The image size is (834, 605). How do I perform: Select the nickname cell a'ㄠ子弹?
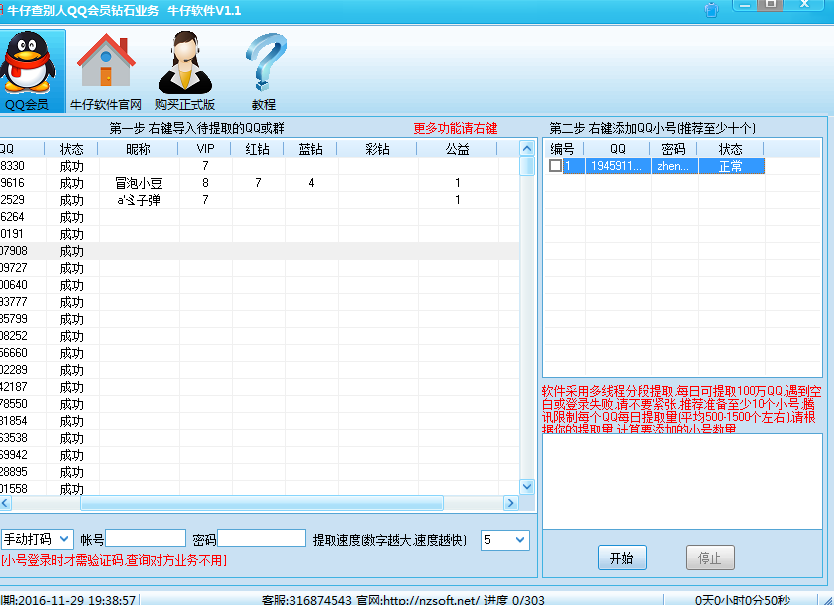coord(139,200)
